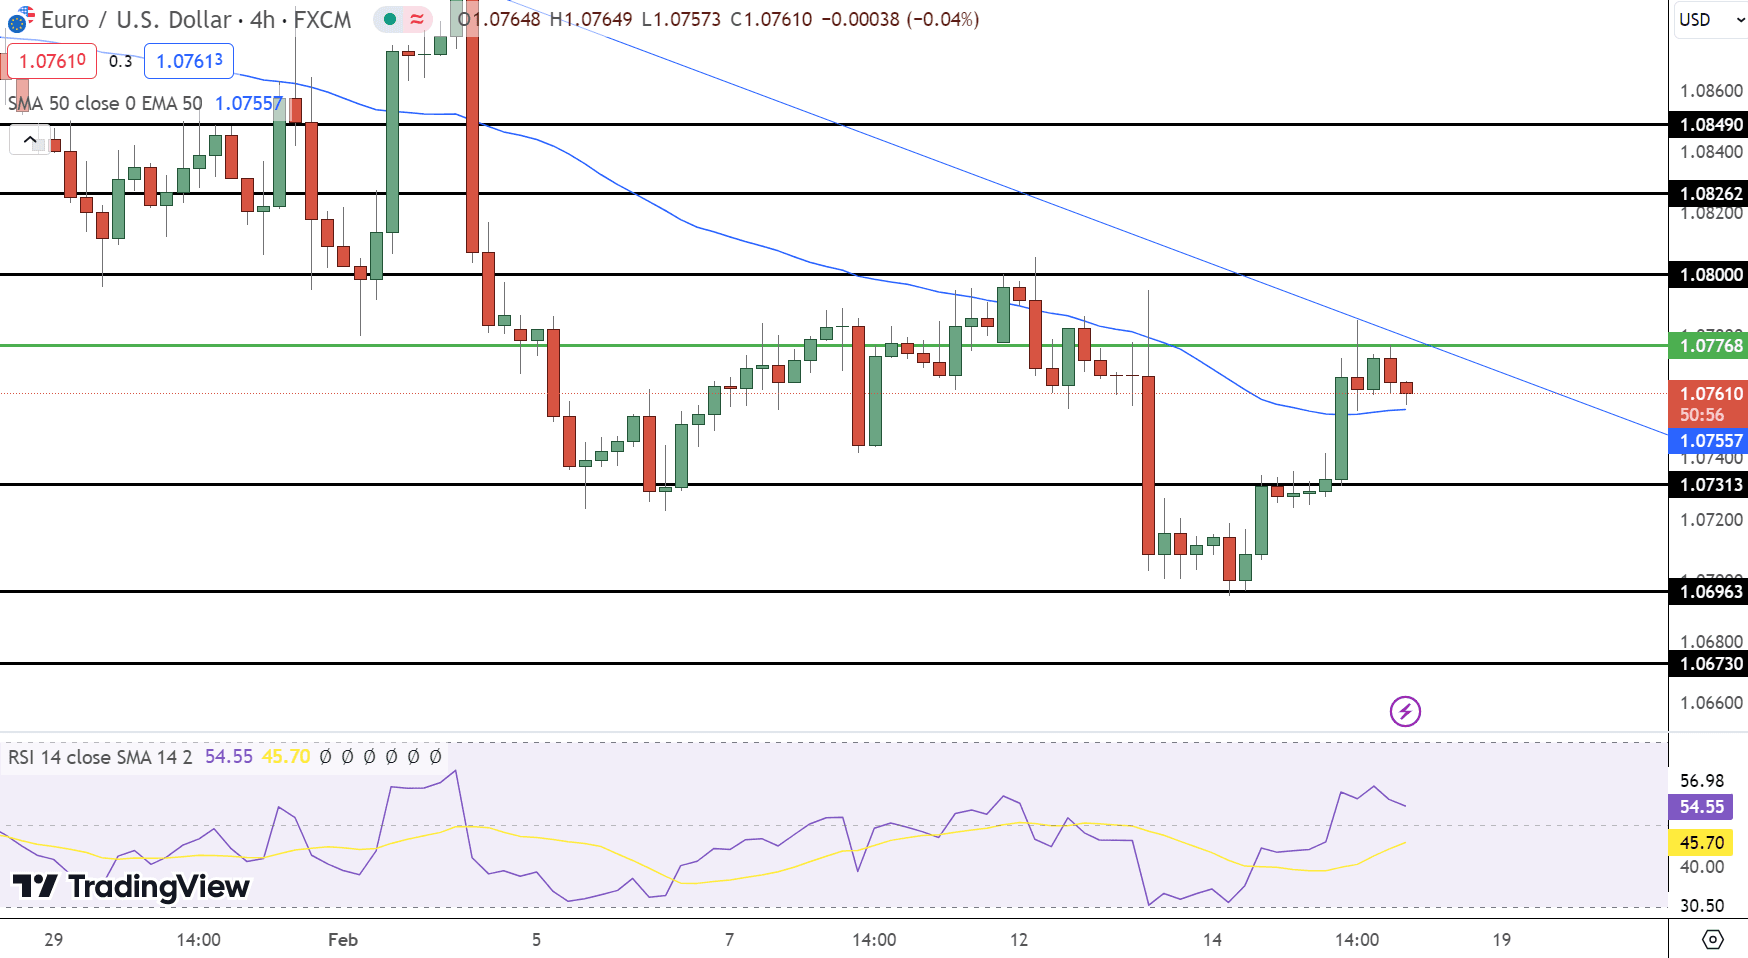Open the USD currency dropdown

click(x=1711, y=19)
